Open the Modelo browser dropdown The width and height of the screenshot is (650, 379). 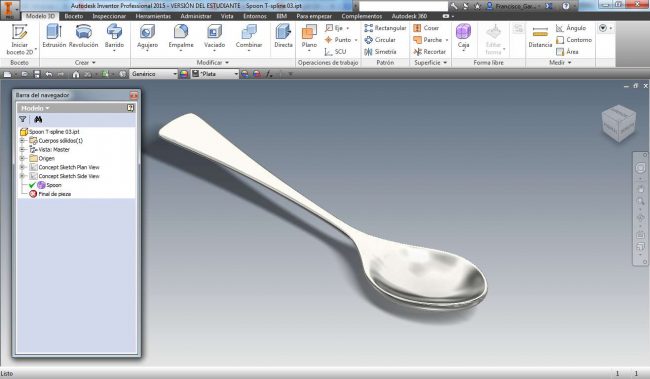coord(35,108)
